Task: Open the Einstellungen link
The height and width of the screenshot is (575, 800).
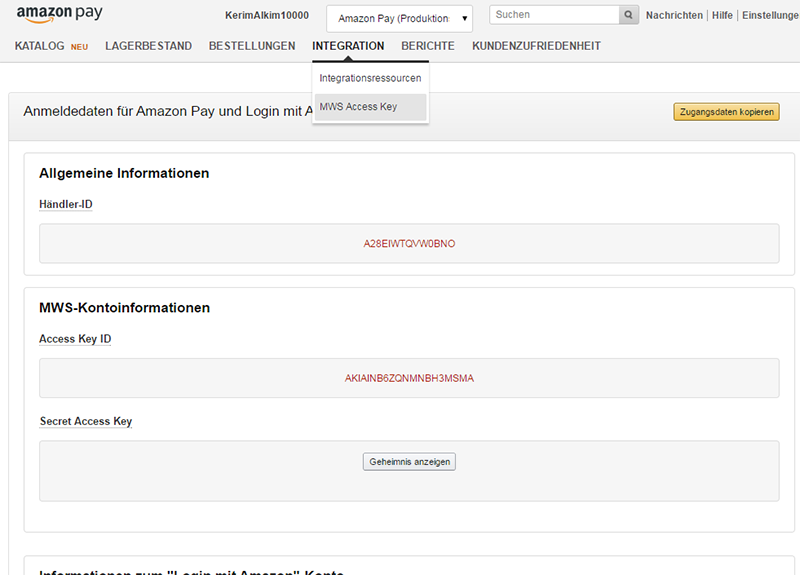Action: (x=770, y=15)
